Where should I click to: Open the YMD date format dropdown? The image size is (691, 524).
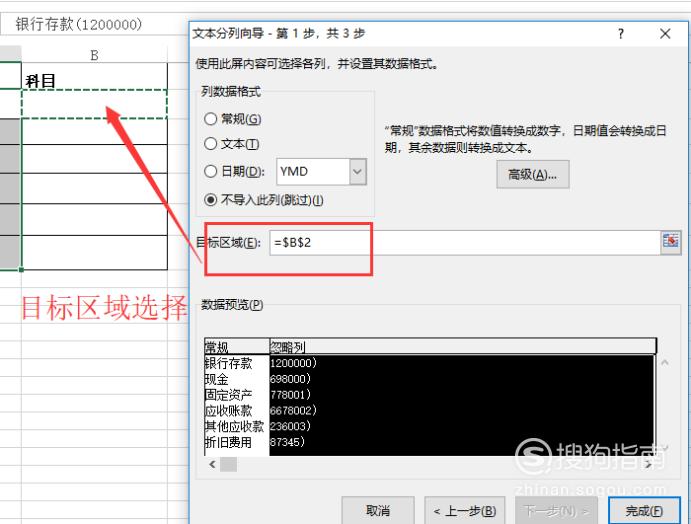click(x=357, y=171)
